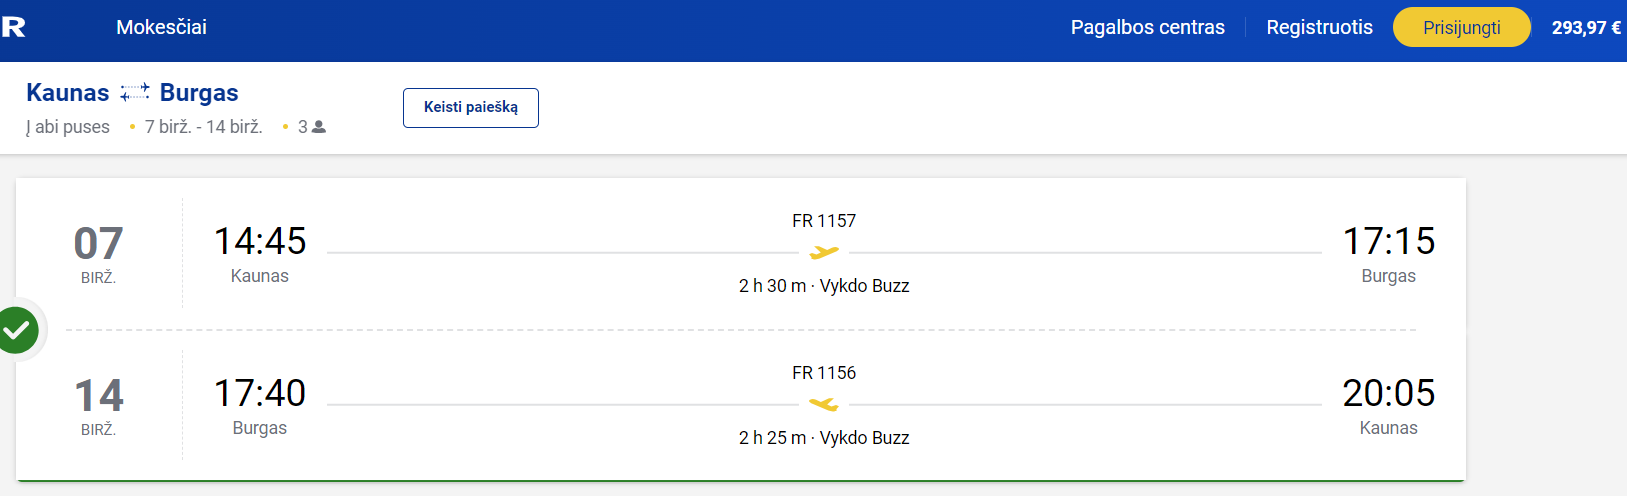Click the 7 birž. - 14 birž. date range
The width and height of the screenshot is (1627, 496).
click(x=204, y=127)
